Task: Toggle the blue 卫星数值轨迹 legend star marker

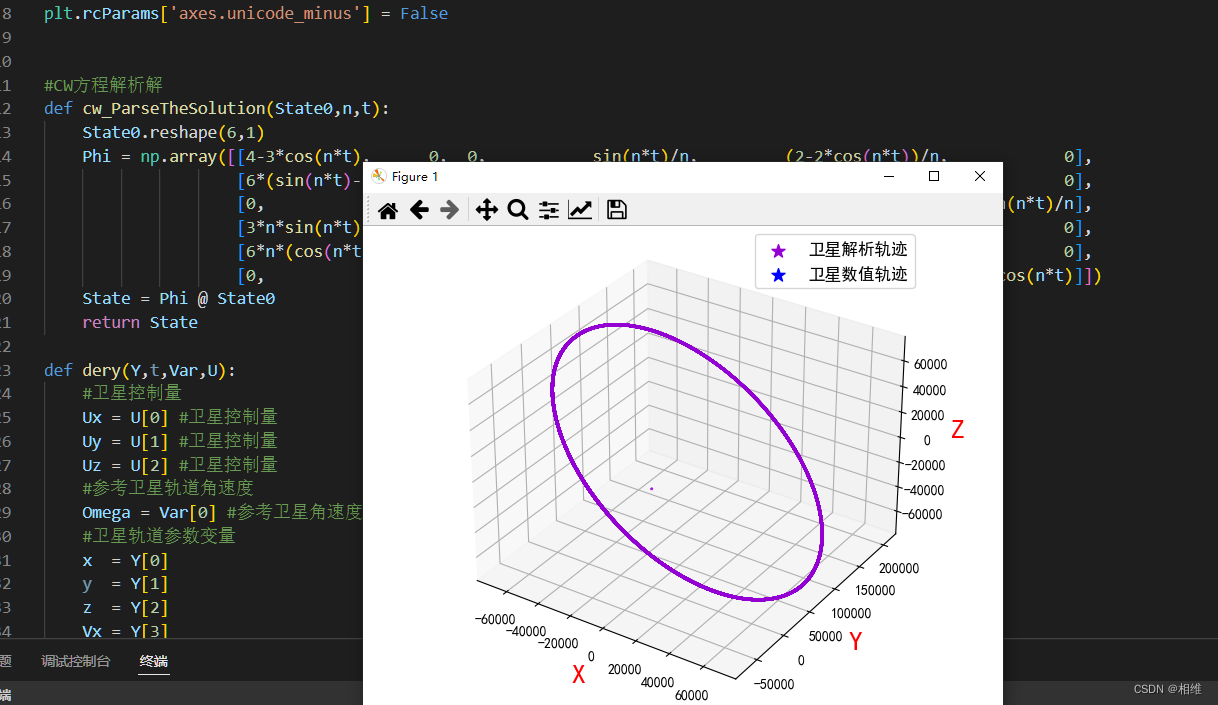Action: point(778,274)
